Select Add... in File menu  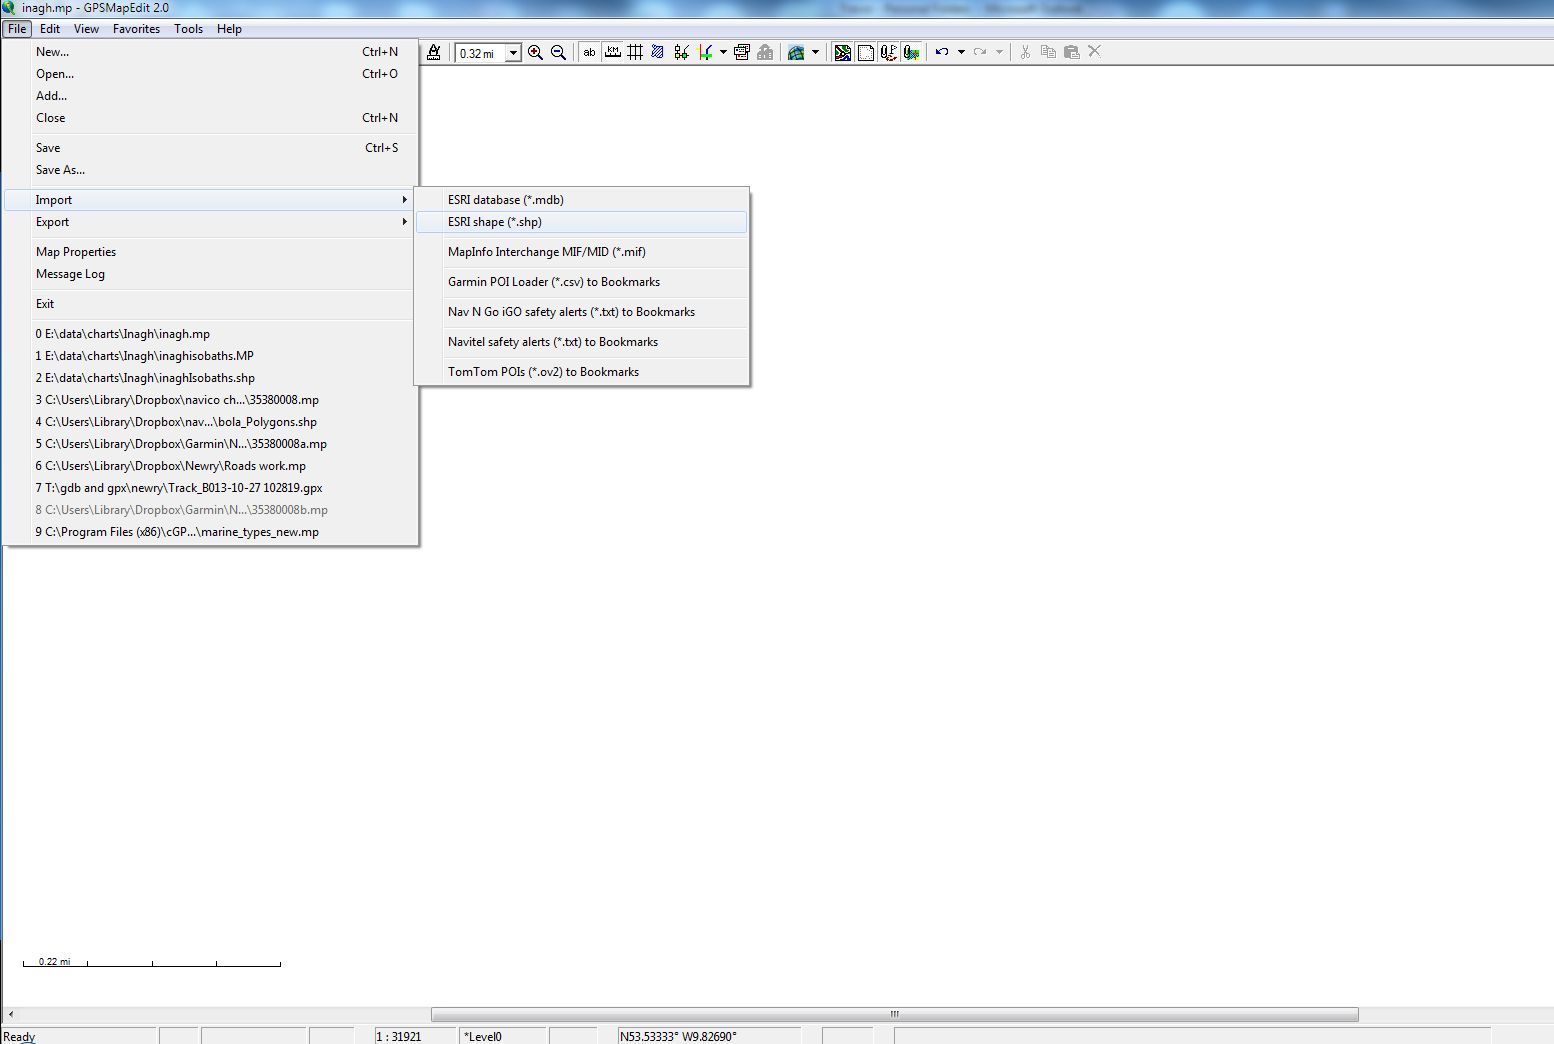pyautogui.click(x=209, y=96)
